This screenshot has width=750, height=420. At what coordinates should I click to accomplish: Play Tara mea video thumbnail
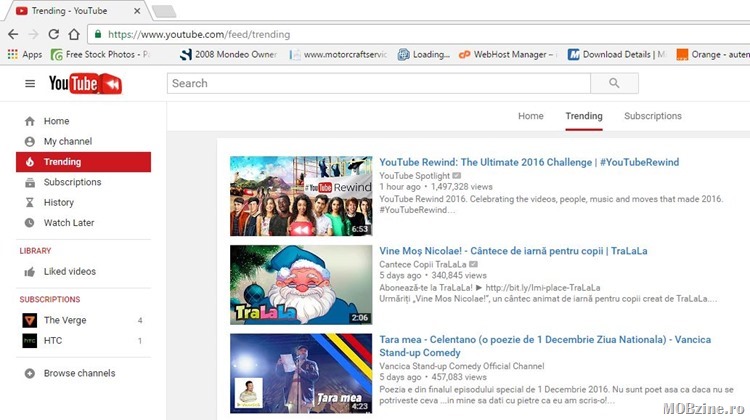click(301, 374)
